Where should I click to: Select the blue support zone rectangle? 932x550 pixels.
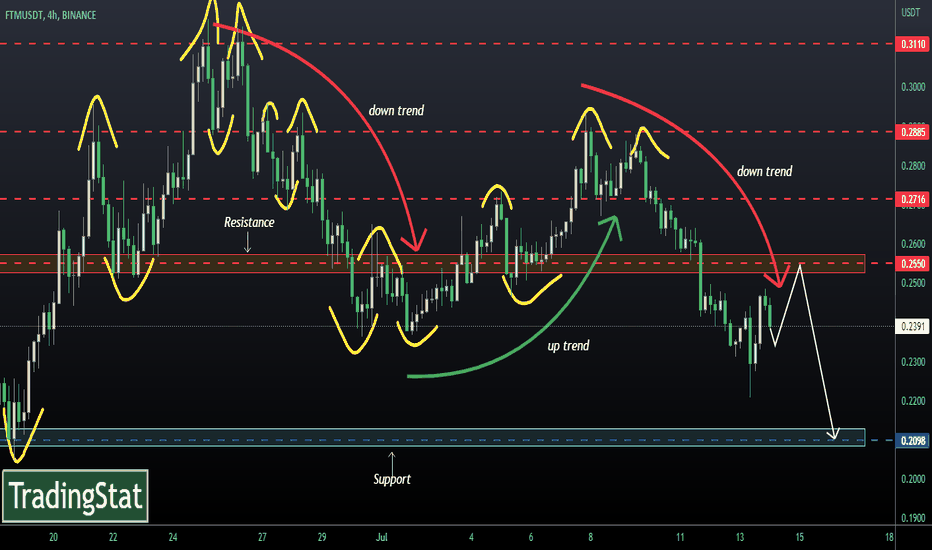[x=432, y=437]
